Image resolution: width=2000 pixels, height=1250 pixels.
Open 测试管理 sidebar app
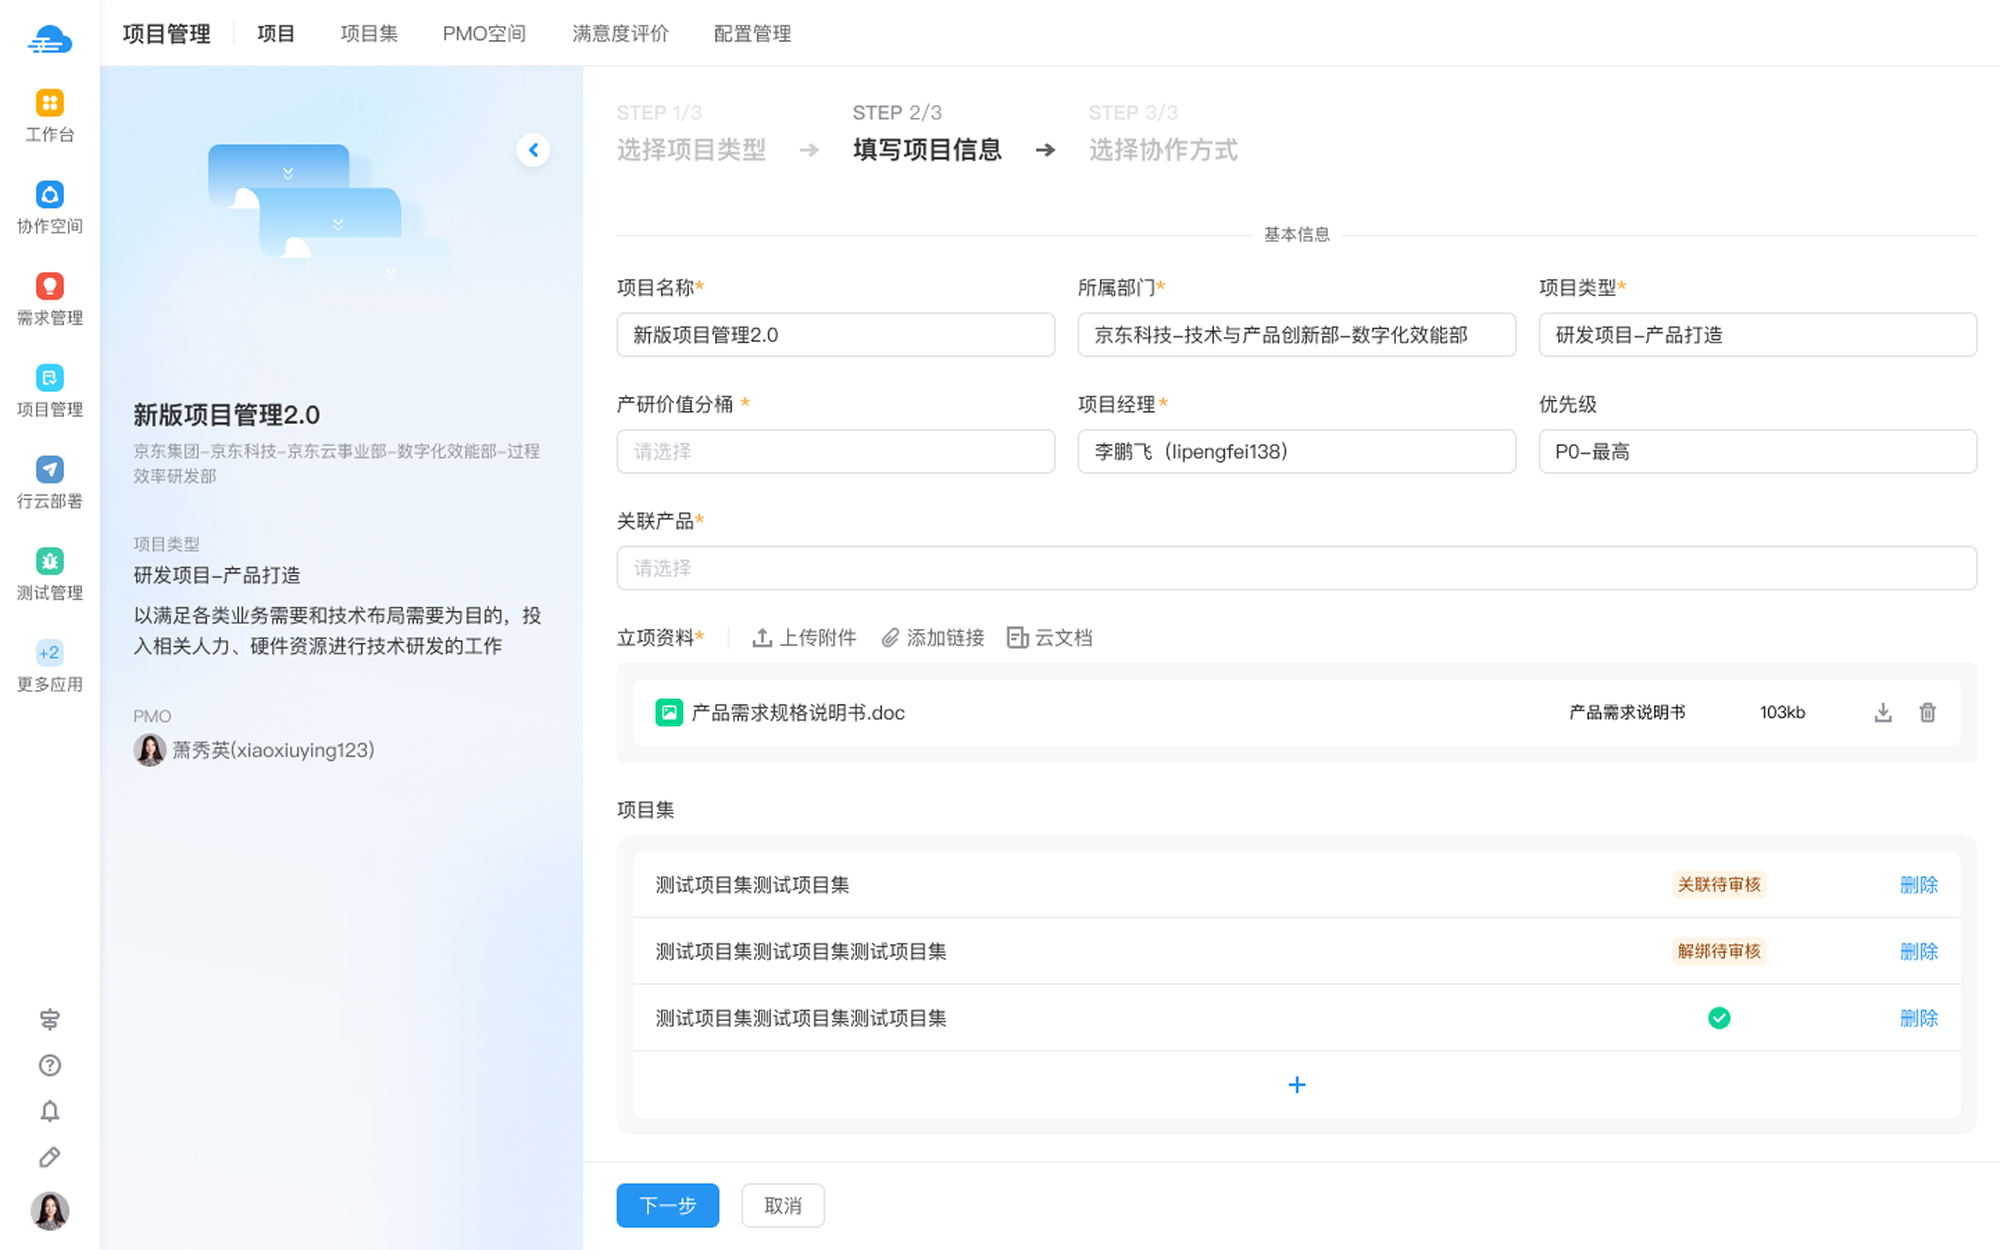click(49, 562)
